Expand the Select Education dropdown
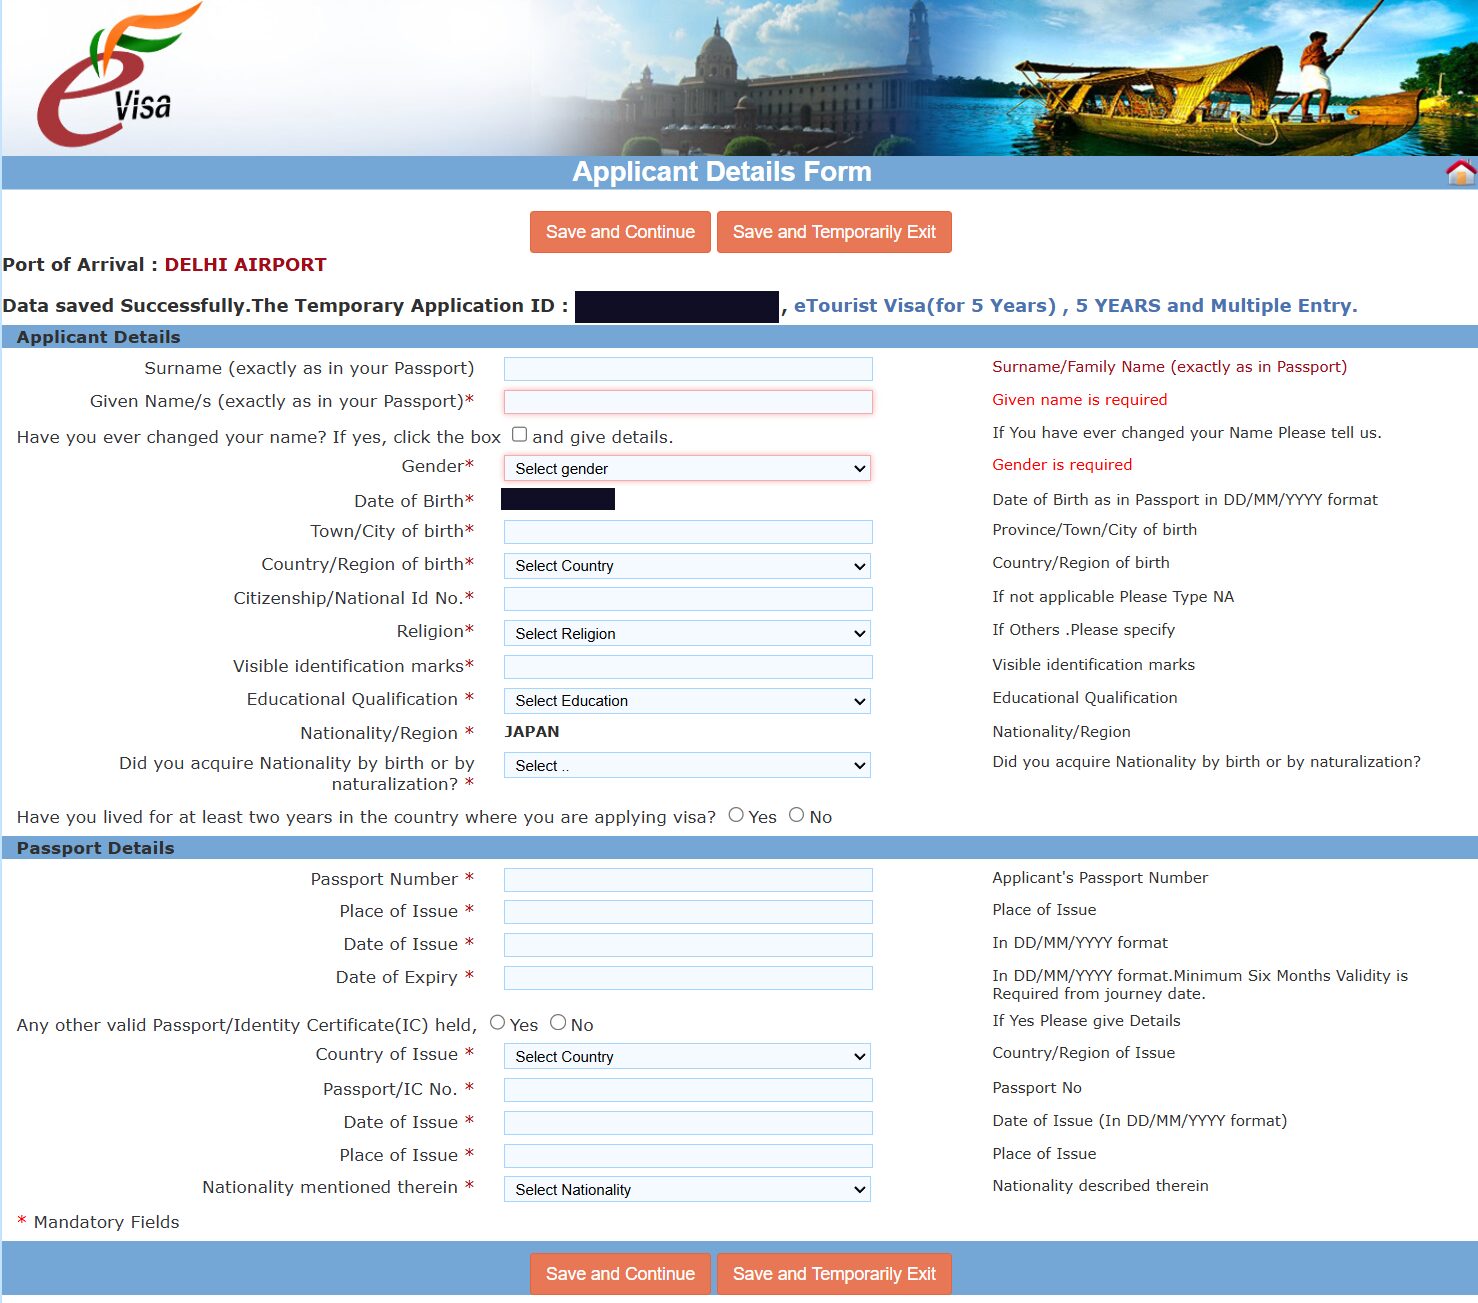This screenshot has height=1303, width=1478. (x=687, y=701)
